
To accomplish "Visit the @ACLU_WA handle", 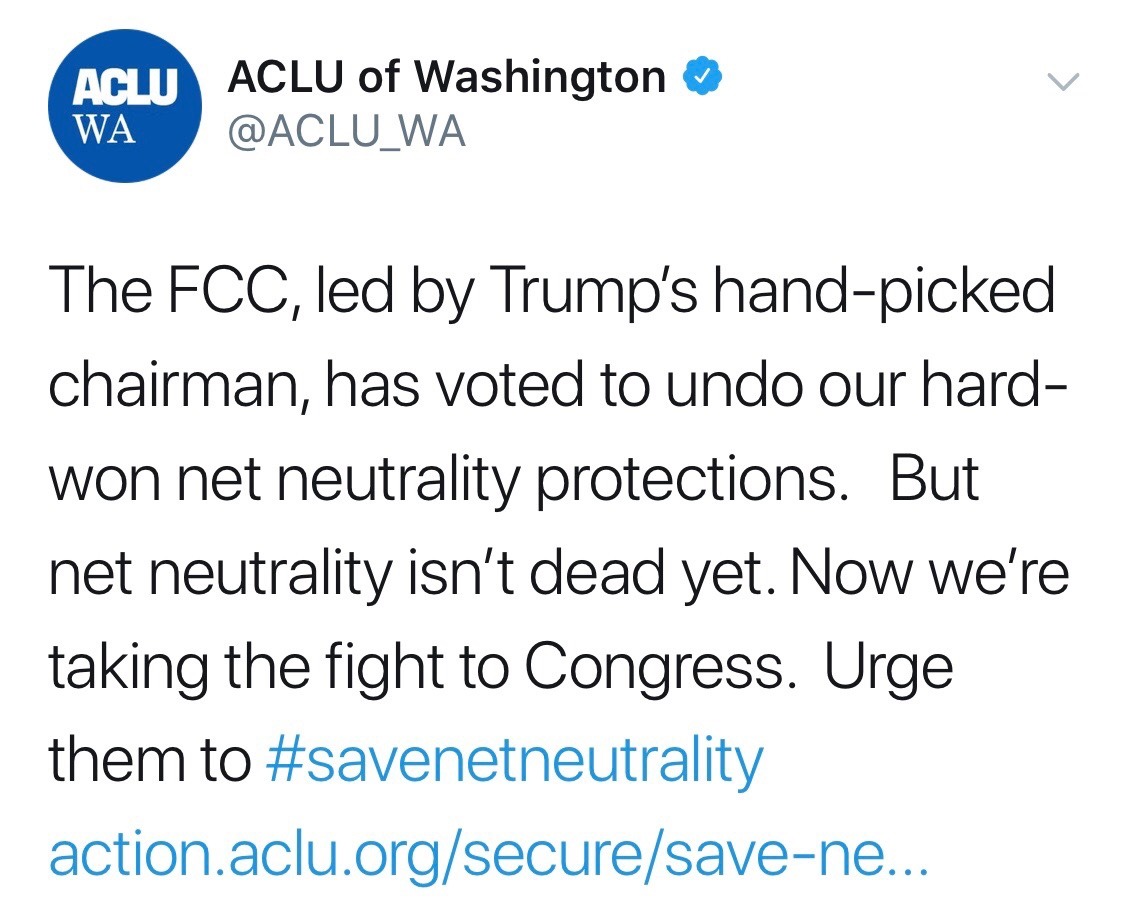I will tap(347, 131).
